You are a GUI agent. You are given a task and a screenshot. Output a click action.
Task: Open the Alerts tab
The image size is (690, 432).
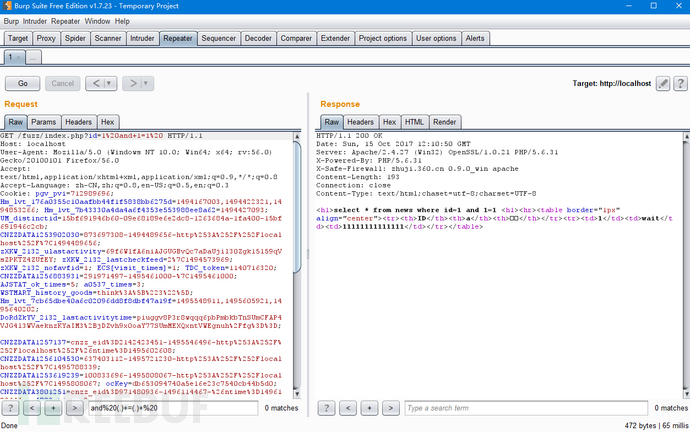click(x=475, y=38)
